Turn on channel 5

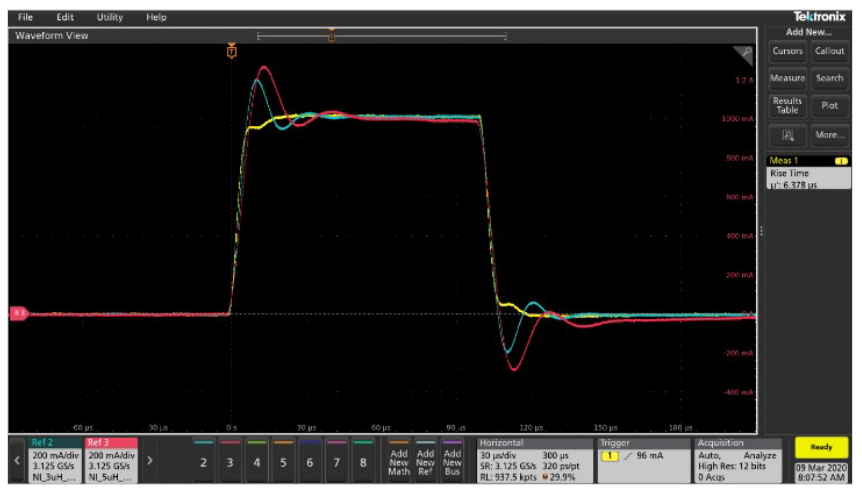pyautogui.click(x=283, y=461)
